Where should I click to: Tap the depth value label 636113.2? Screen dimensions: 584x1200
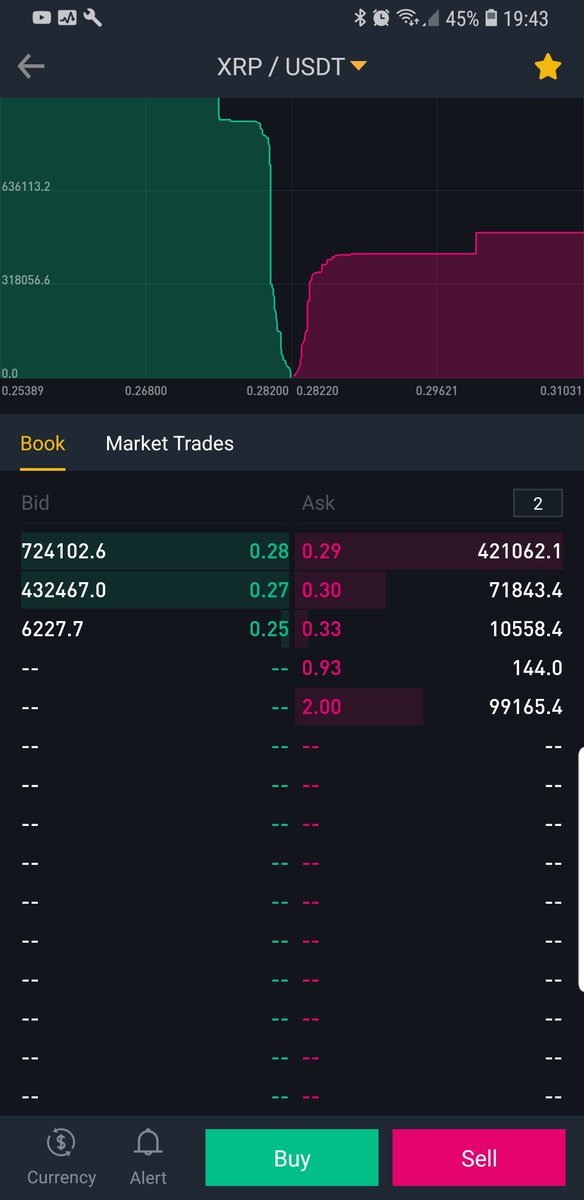26,187
